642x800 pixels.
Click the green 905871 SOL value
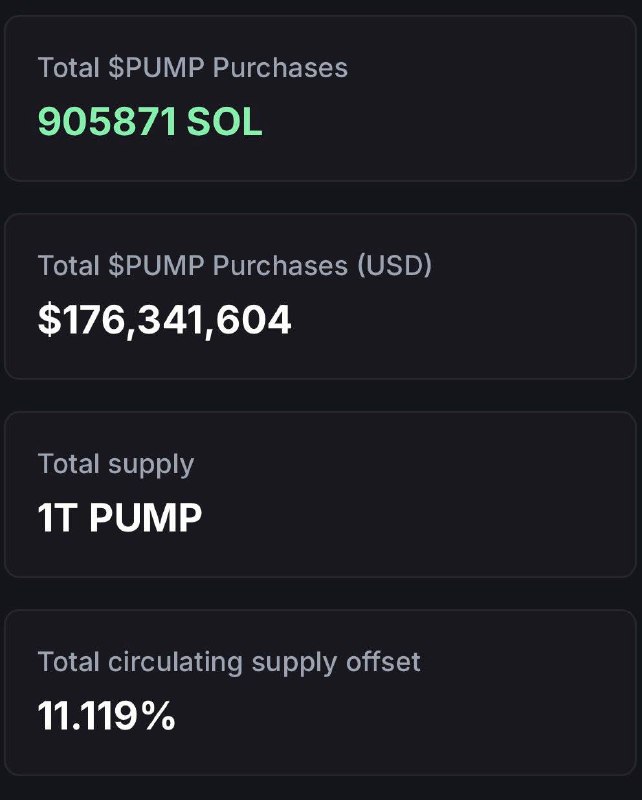click(x=150, y=122)
